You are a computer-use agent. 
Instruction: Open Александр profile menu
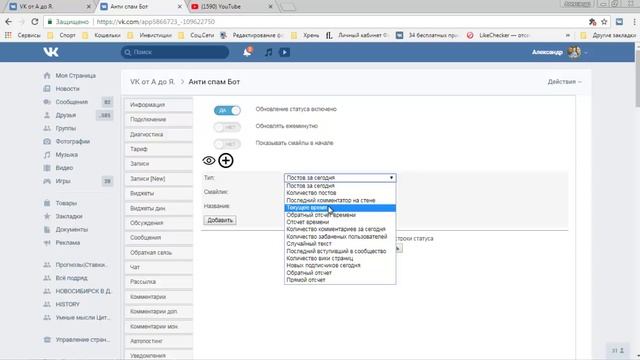(x=559, y=52)
